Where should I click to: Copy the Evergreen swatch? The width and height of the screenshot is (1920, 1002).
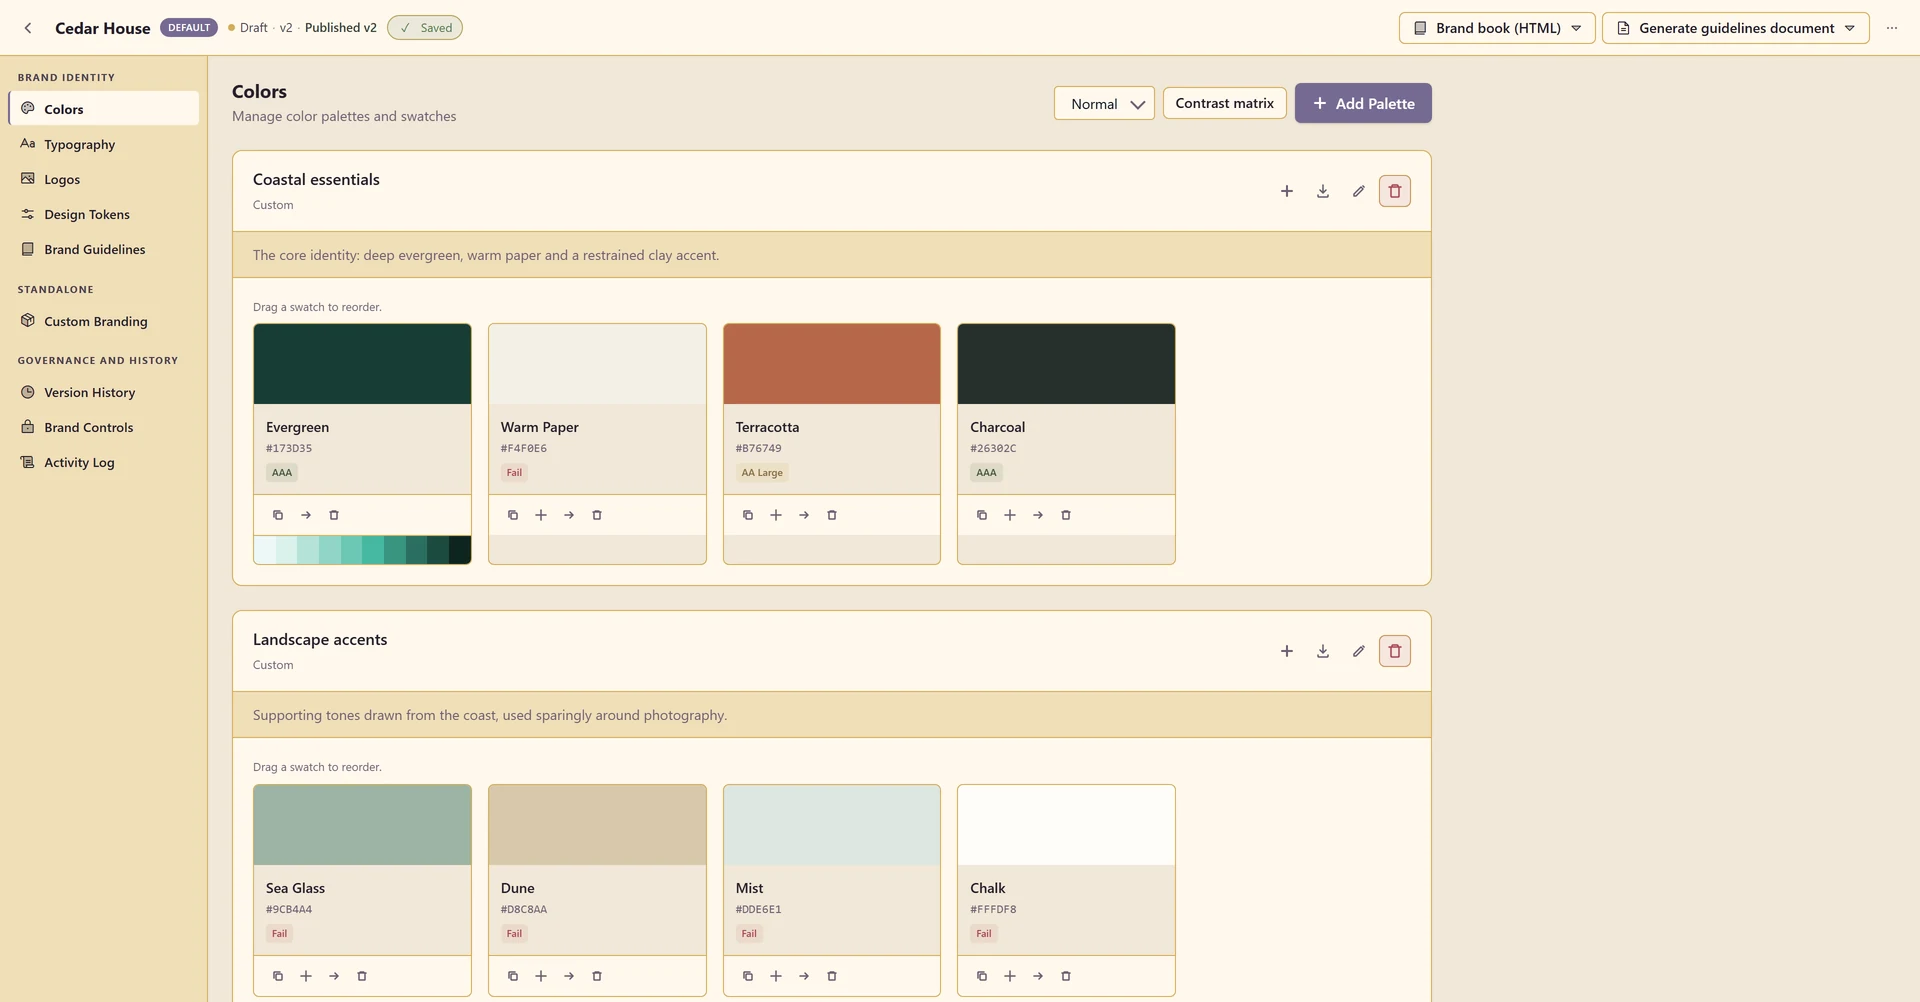(x=278, y=515)
